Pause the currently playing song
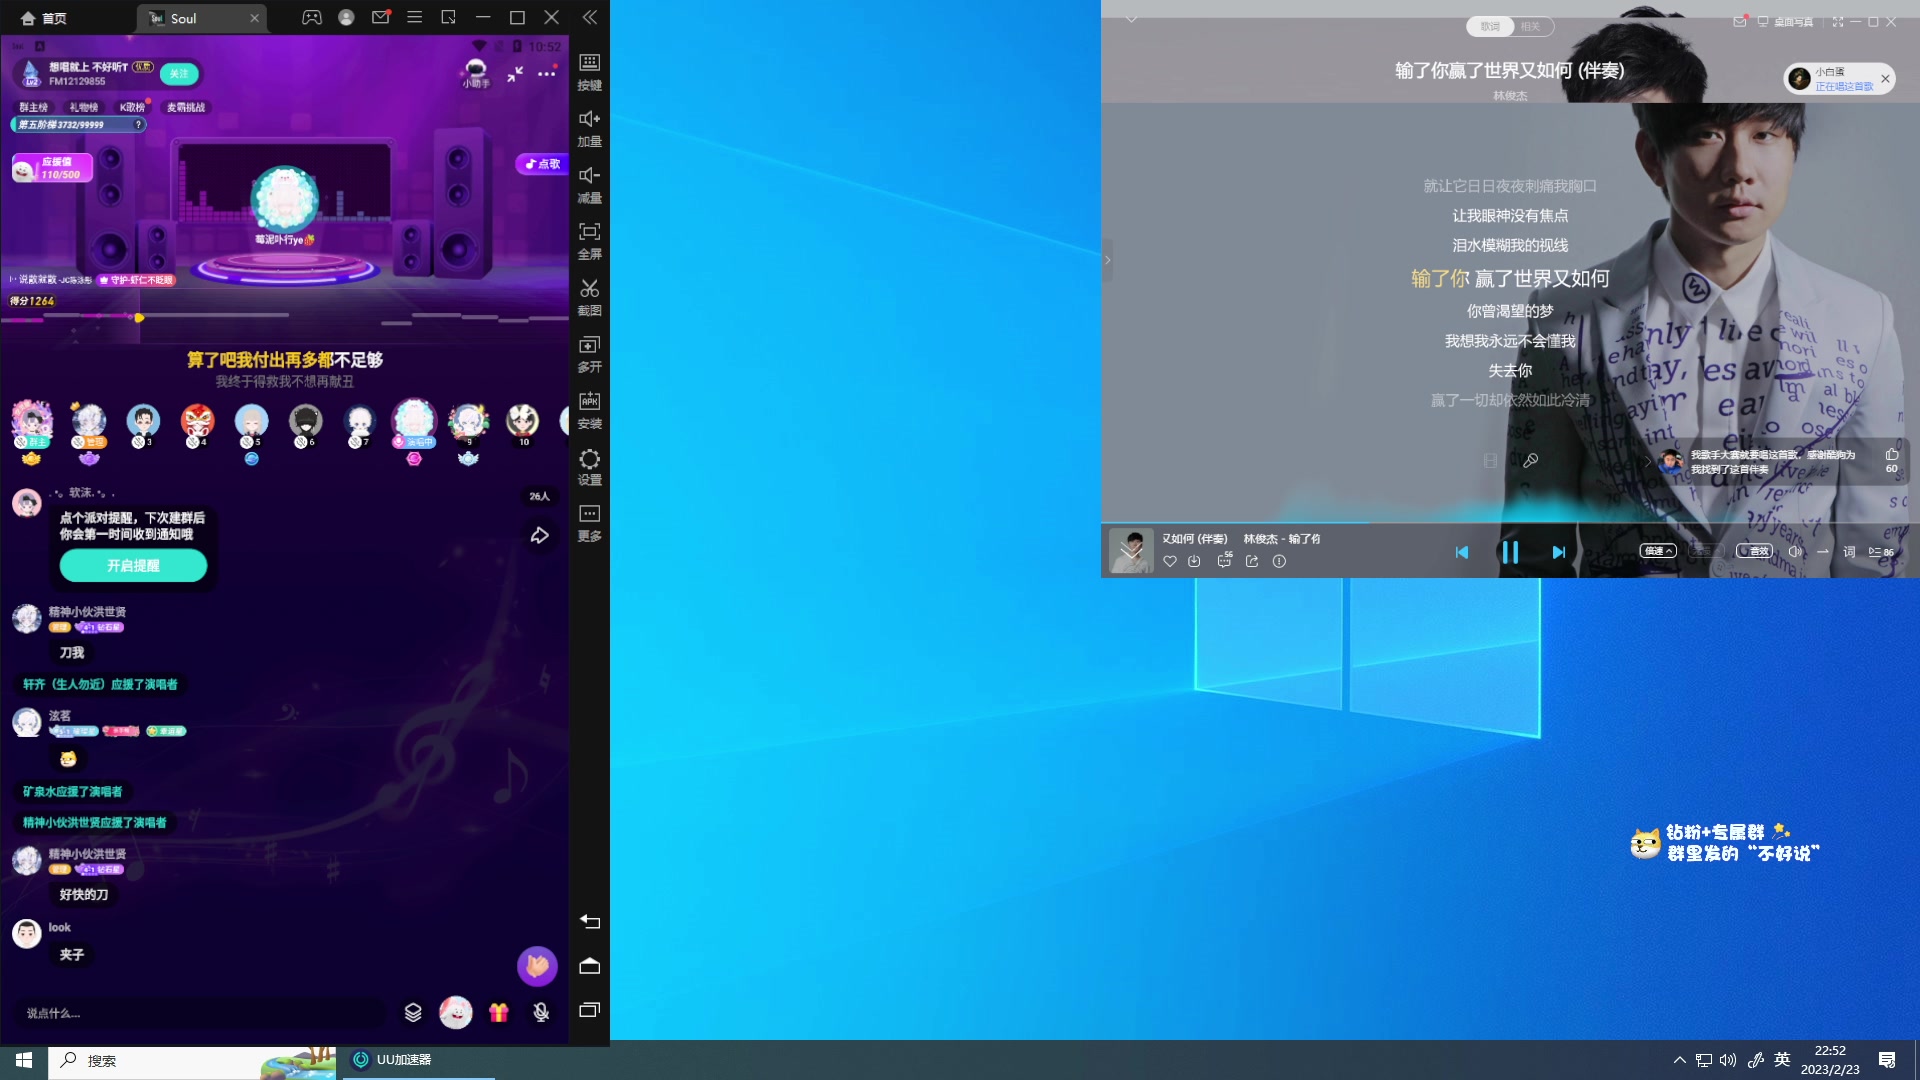Screen dimensions: 1920x1080 (x=1510, y=552)
